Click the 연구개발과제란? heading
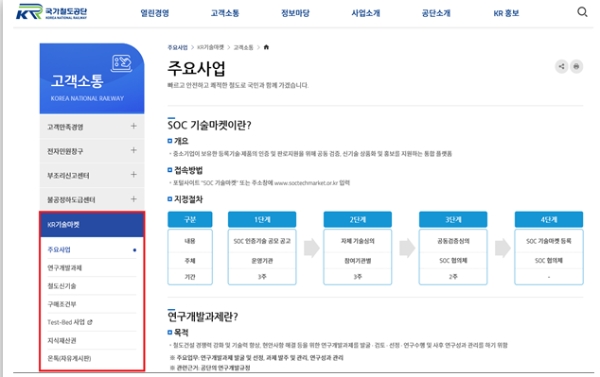 coord(203,317)
